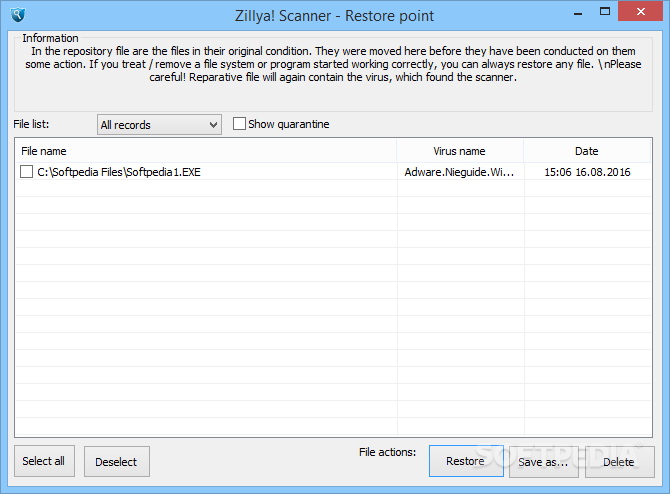Viewport: 670px width, 494px height.
Task: Enable Show quarantine checkbox
Action: click(239, 124)
